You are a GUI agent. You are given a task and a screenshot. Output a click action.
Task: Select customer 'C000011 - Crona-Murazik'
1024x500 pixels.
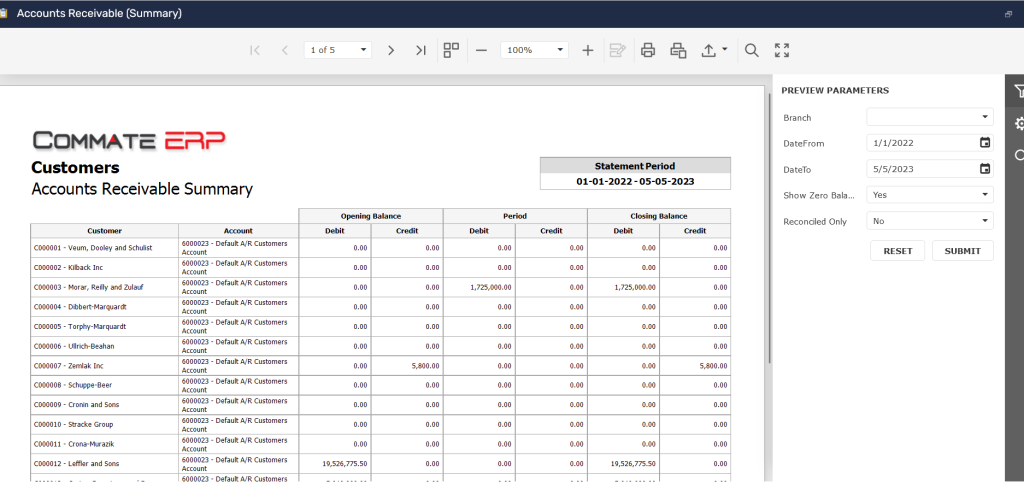tap(75, 444)
